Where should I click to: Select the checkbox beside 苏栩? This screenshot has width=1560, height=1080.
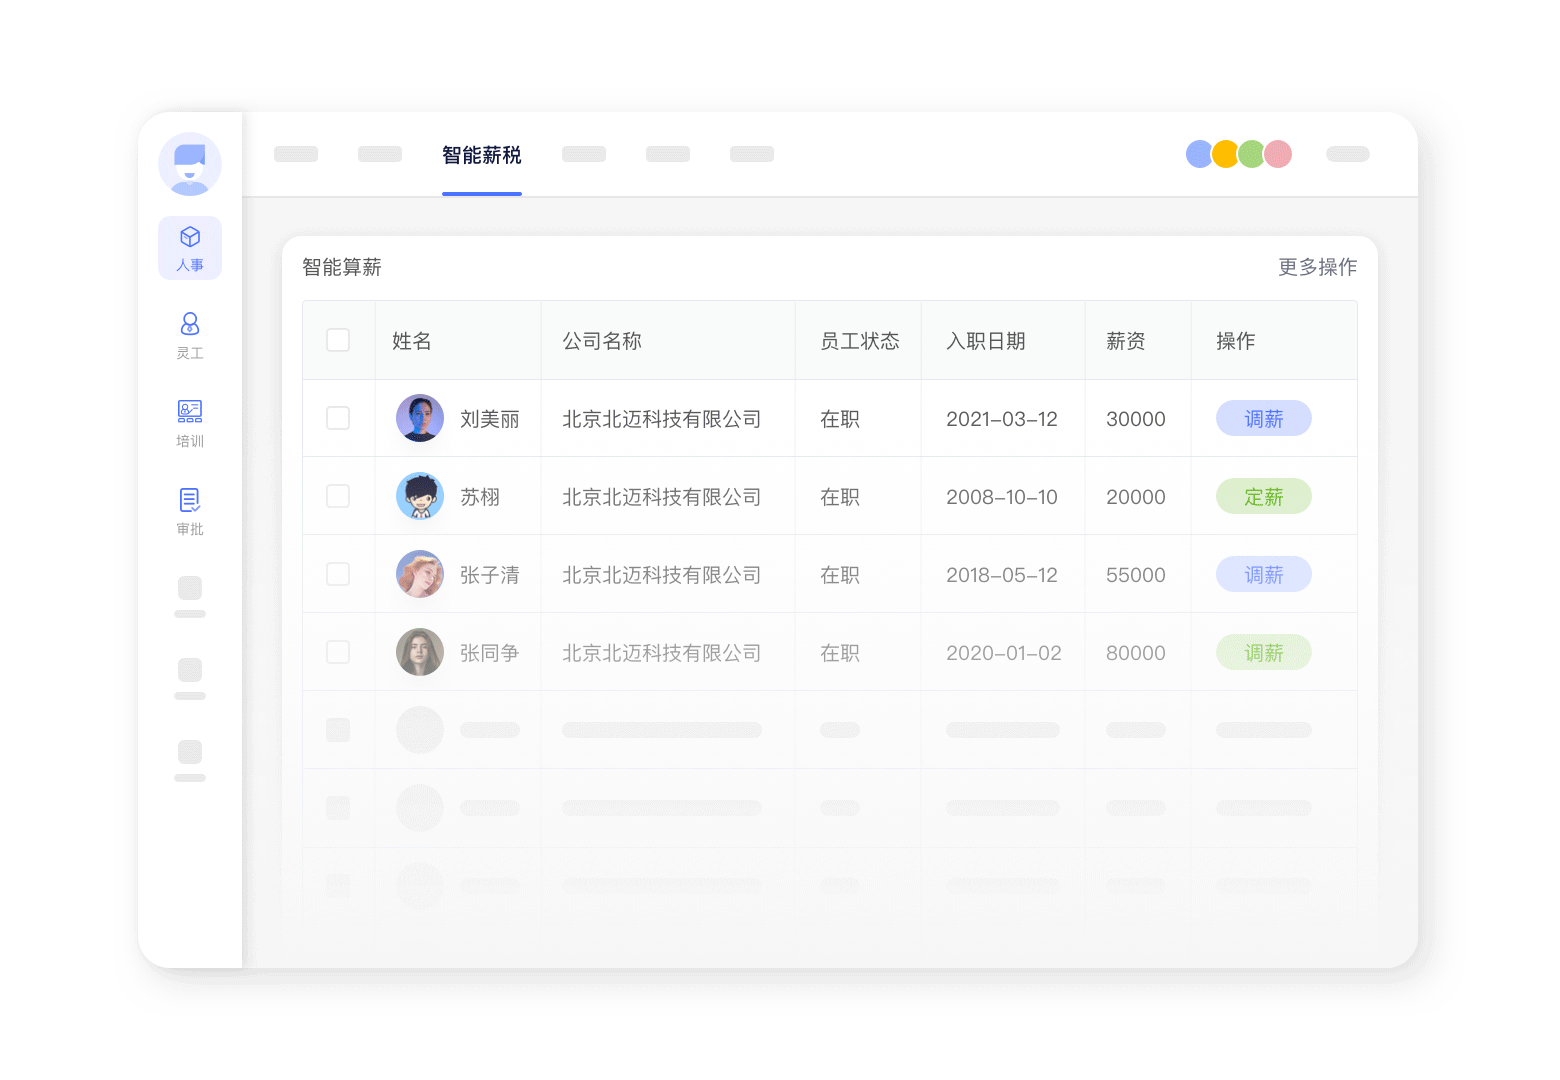(x=338, y=496)
